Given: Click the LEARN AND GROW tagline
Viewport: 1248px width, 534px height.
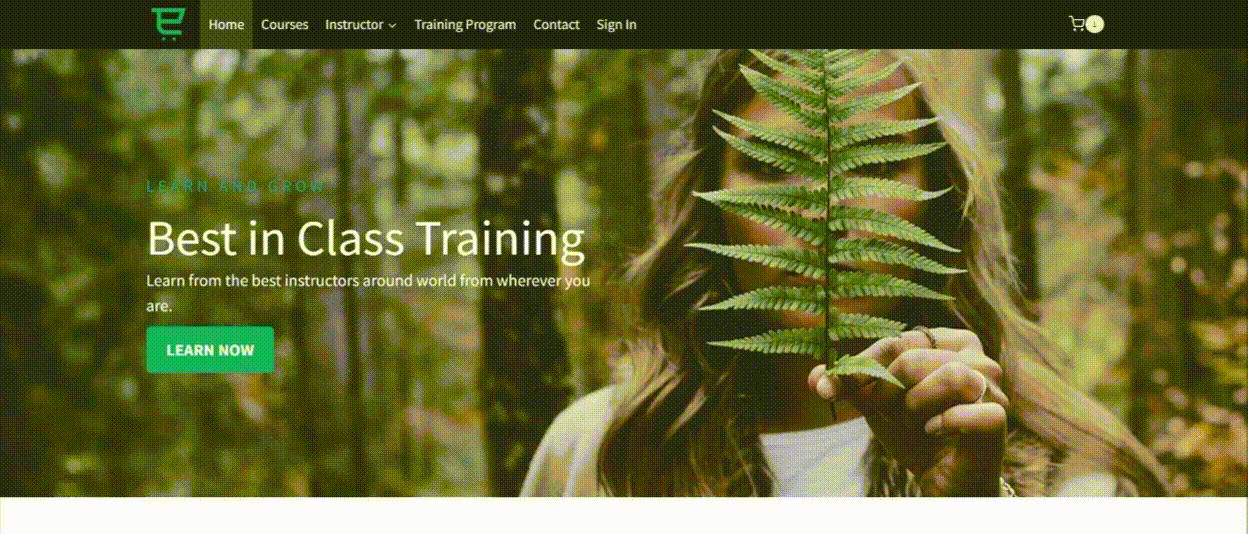Looking at the screenshot, I should coord(236,186).
